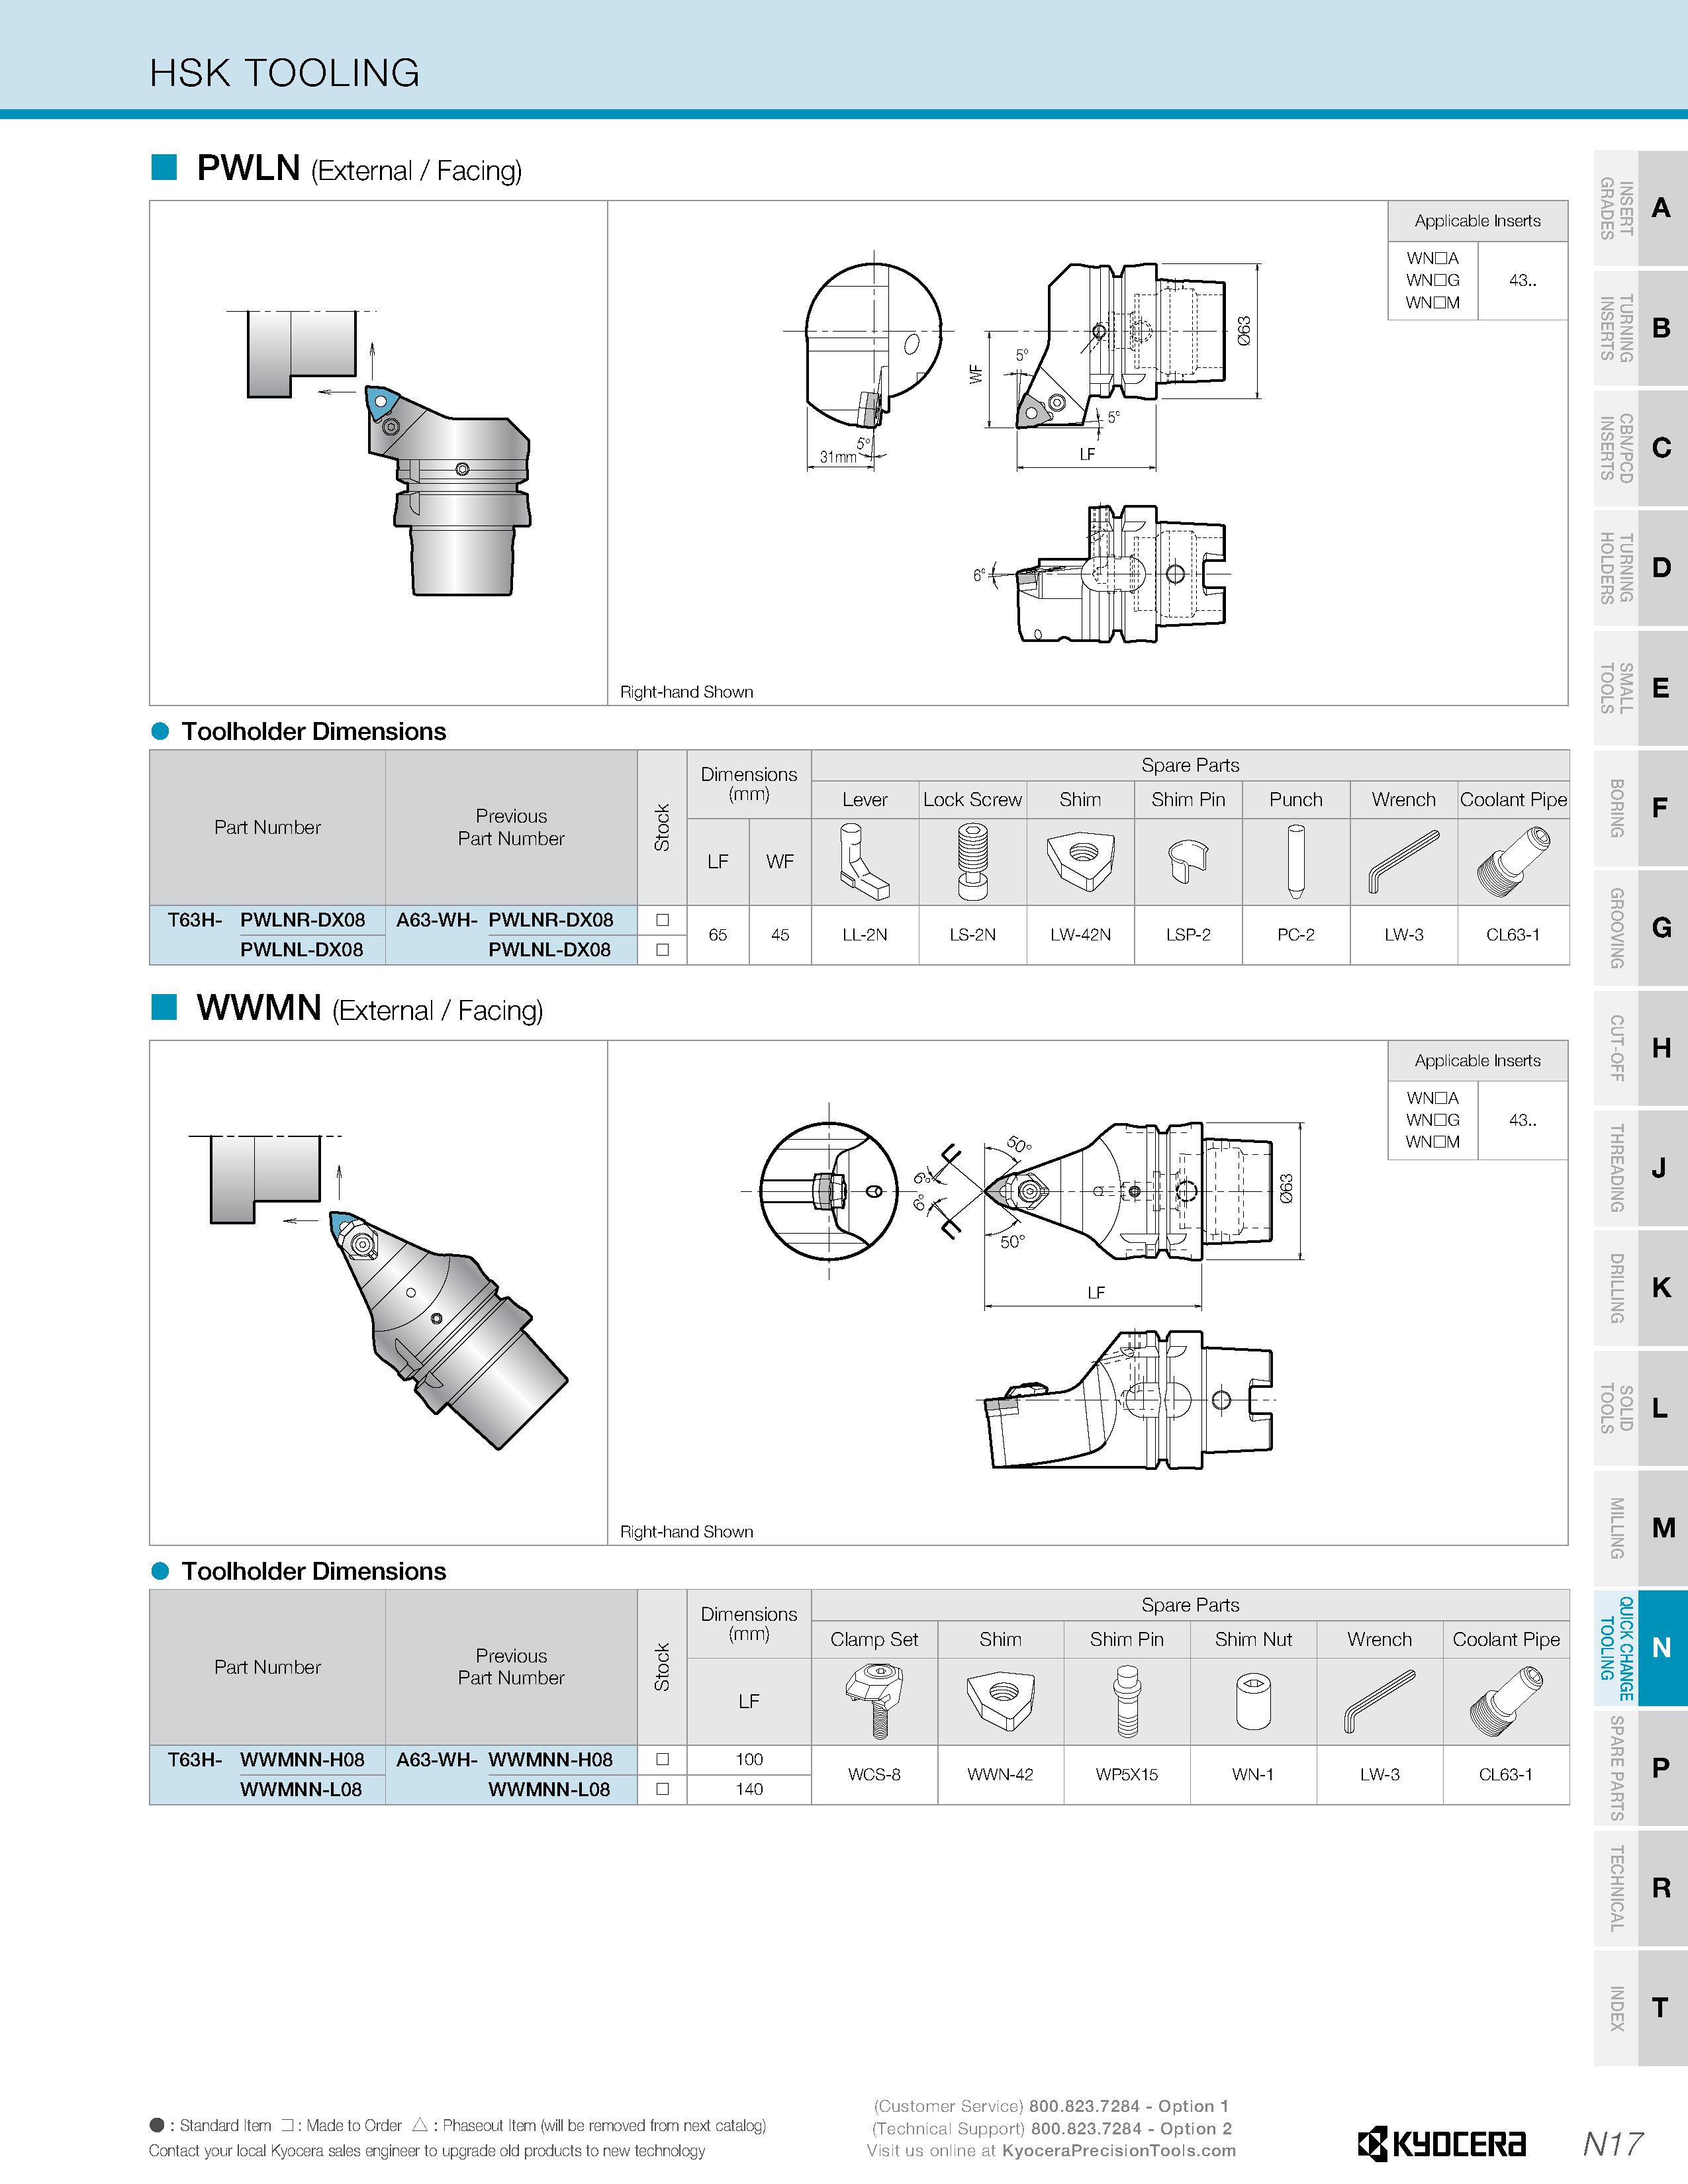Click stock box for PWLNL-DX08
1688x2184 pixels.
click(662, 950)
